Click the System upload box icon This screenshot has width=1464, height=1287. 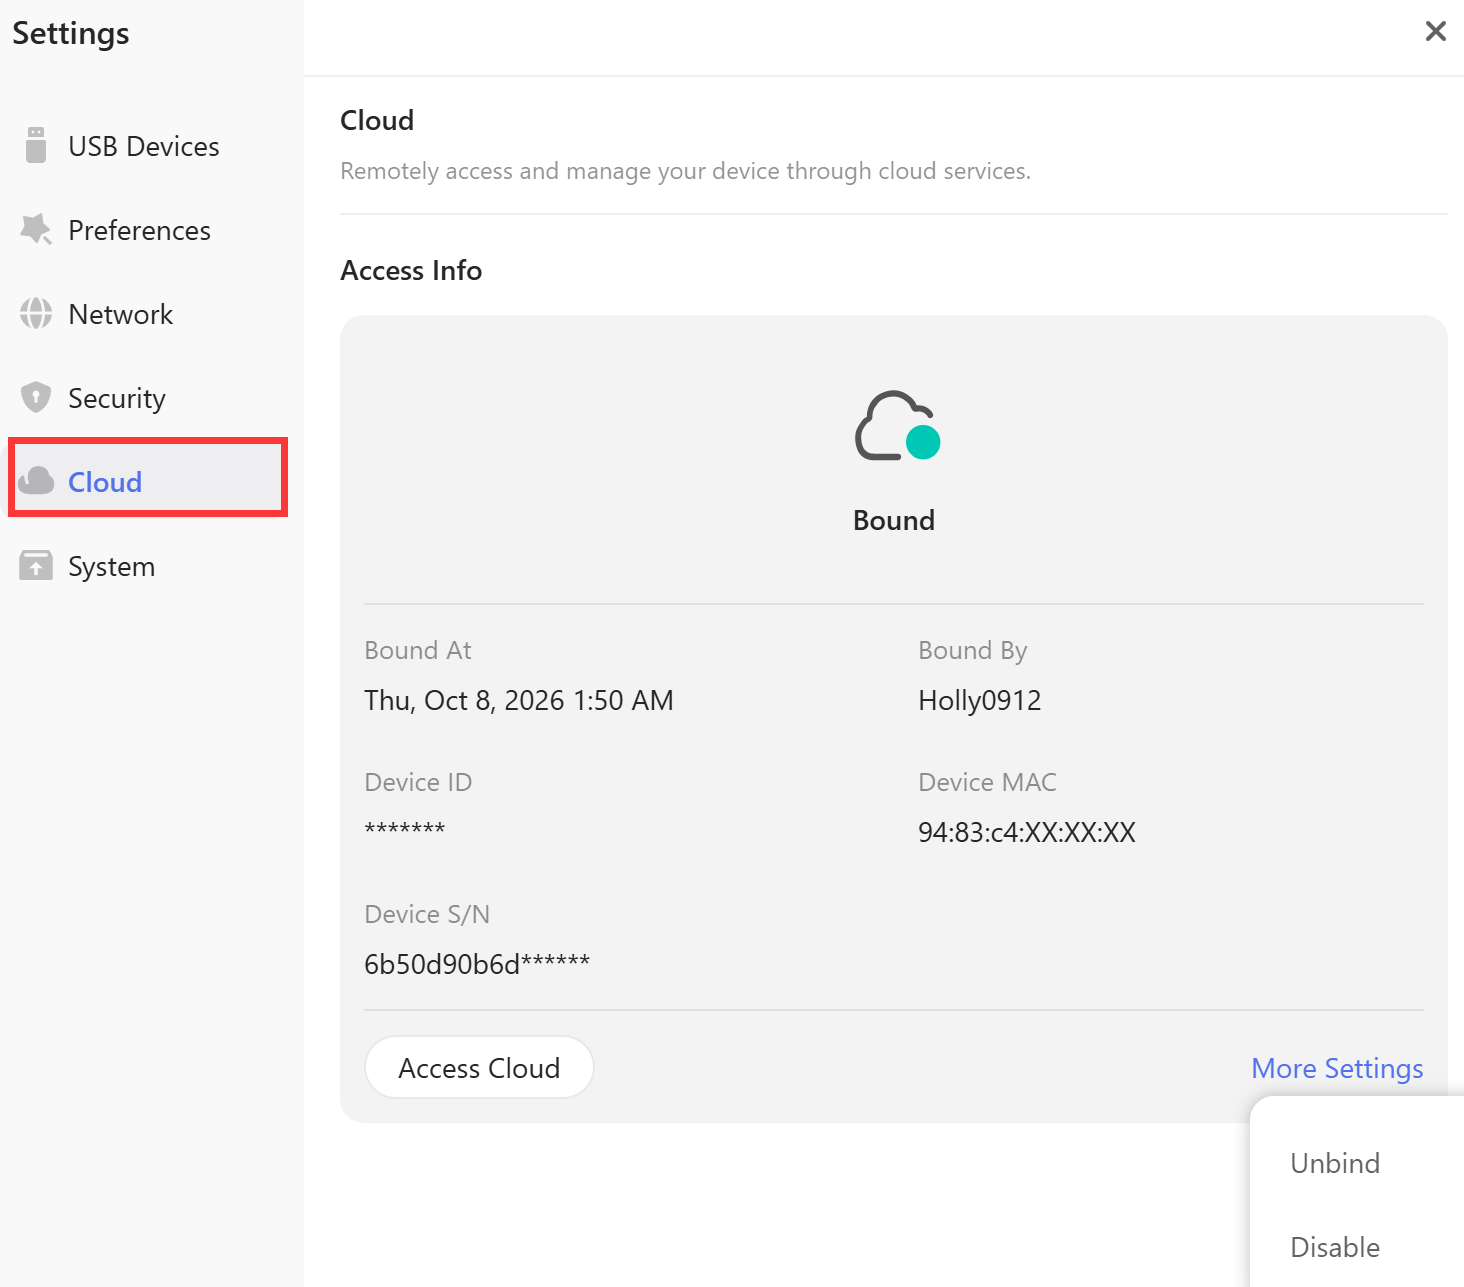coord(36,565)
